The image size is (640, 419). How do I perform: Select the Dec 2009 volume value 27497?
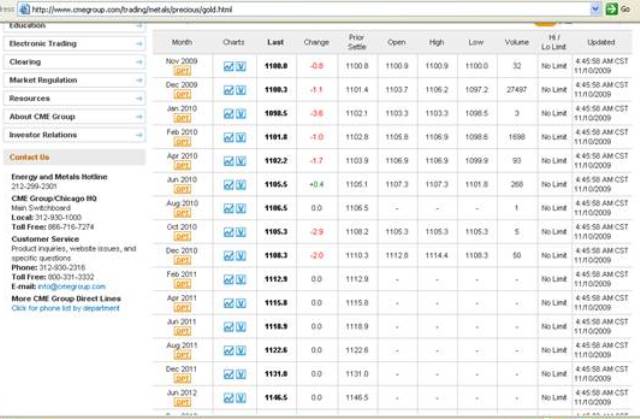point(516,90)
